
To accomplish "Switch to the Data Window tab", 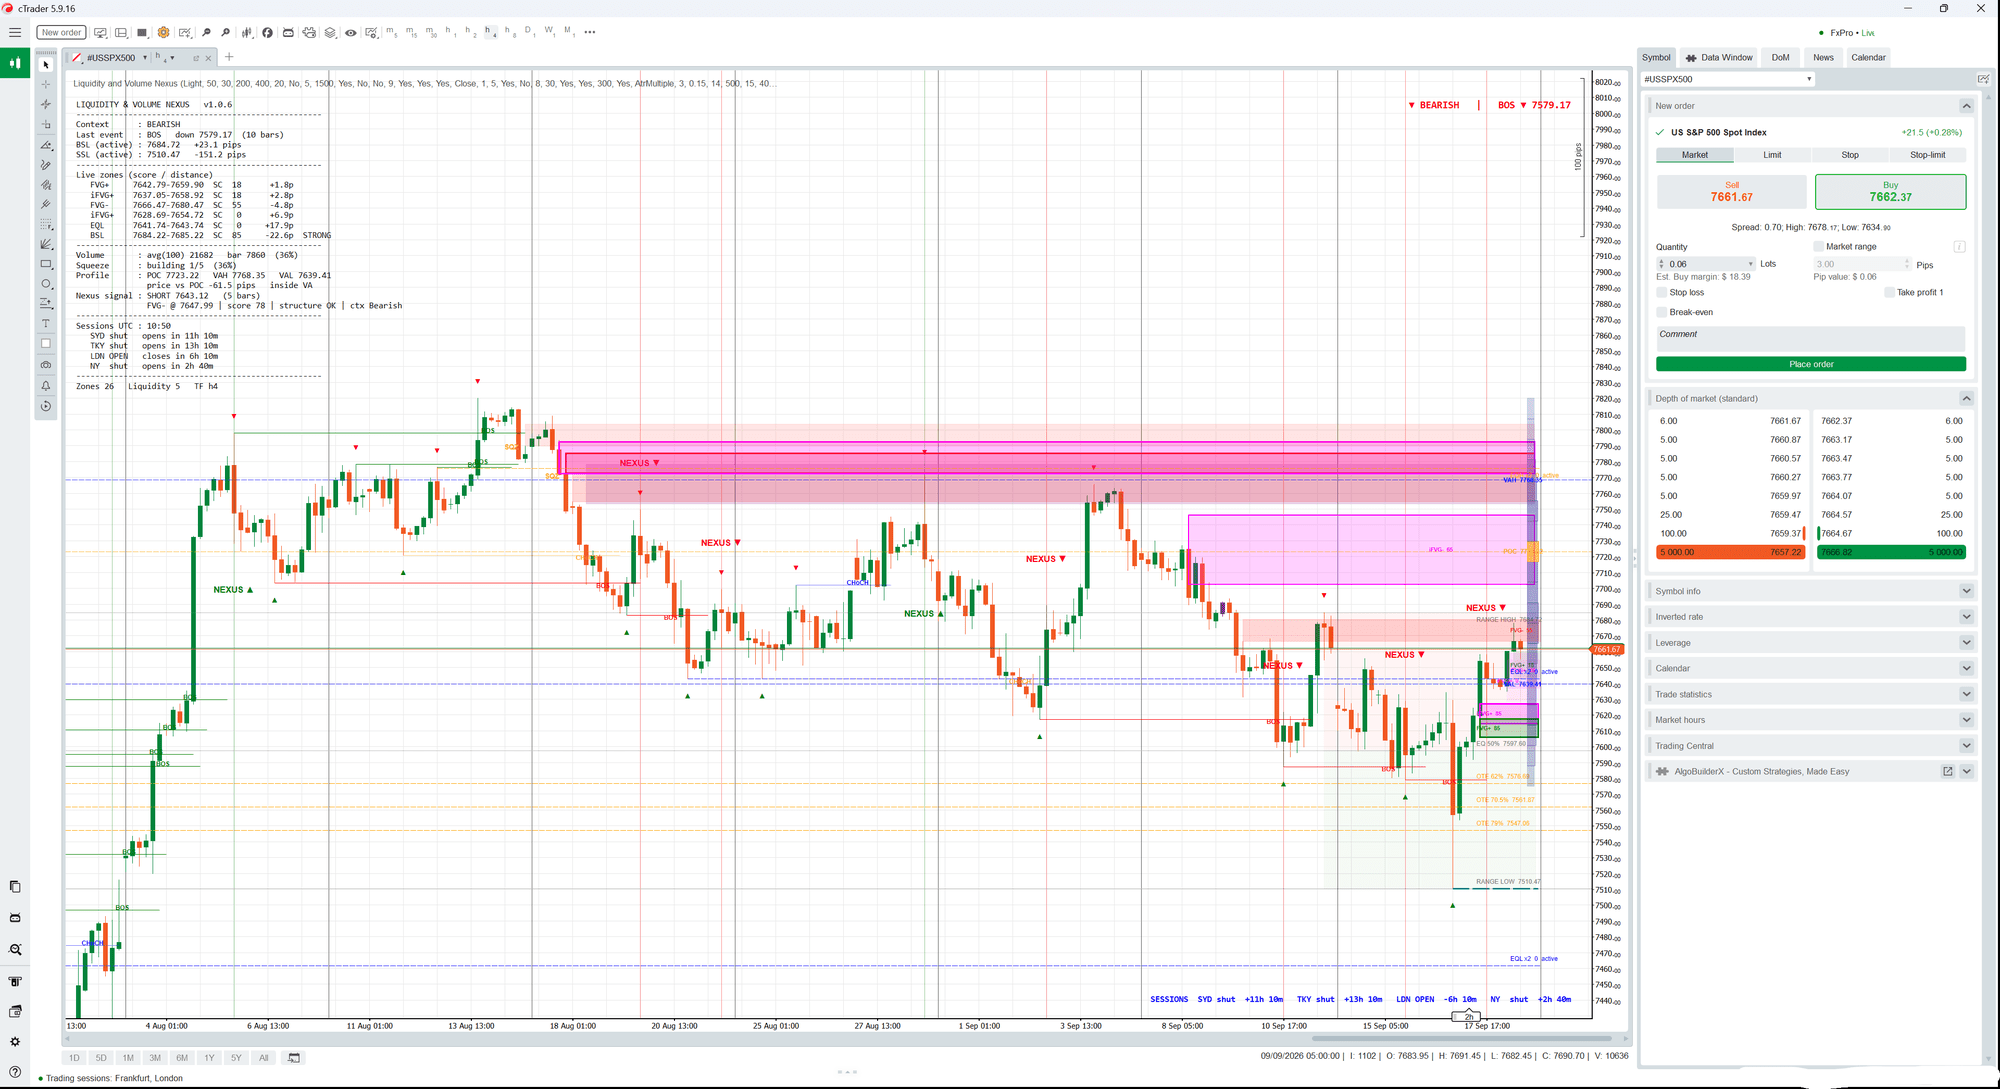I will (x=1719, y=57).
